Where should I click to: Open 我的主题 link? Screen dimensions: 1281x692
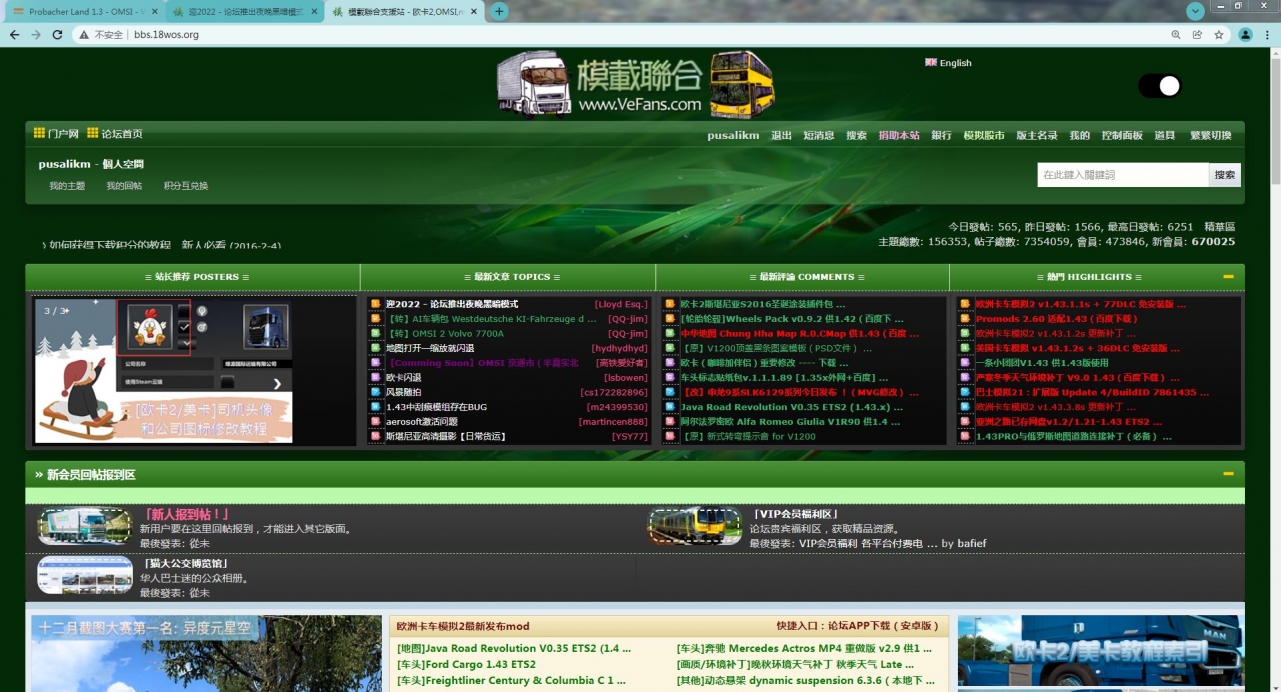pos(67,186)
